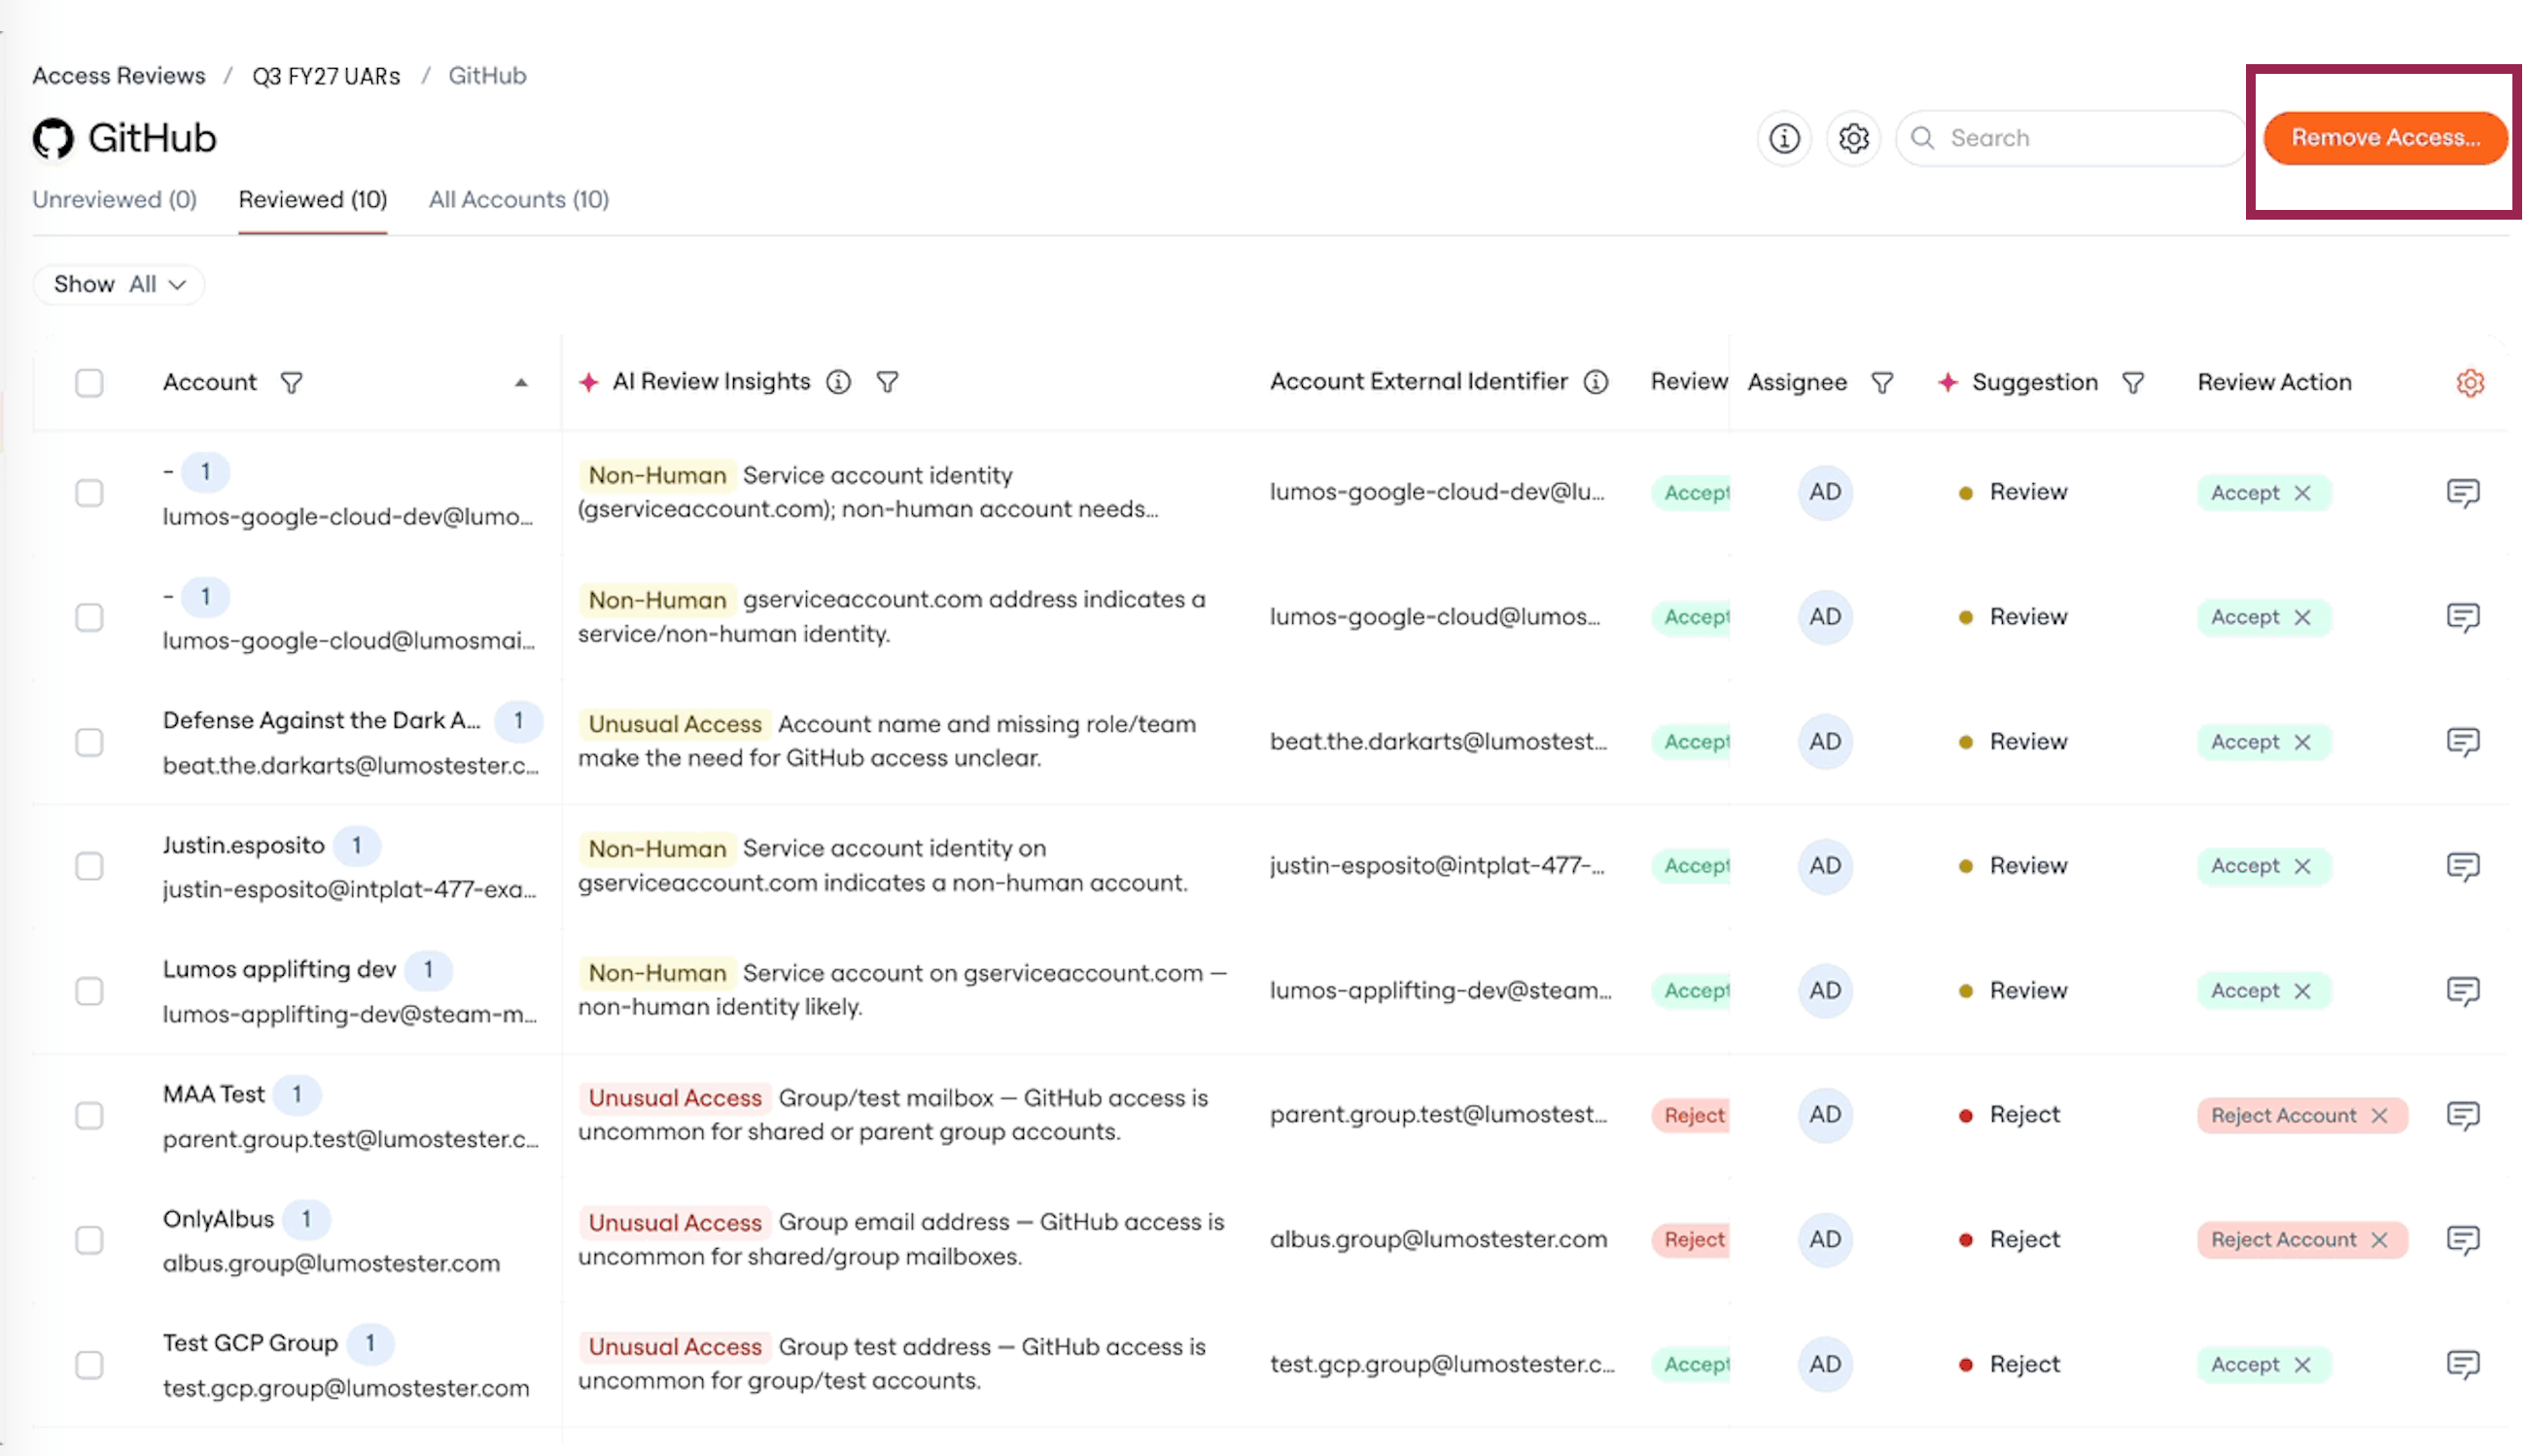Check the Defense Against the Dark Arts row
The height and width of the screenshot is (1456, 2526).
[90, 743]
